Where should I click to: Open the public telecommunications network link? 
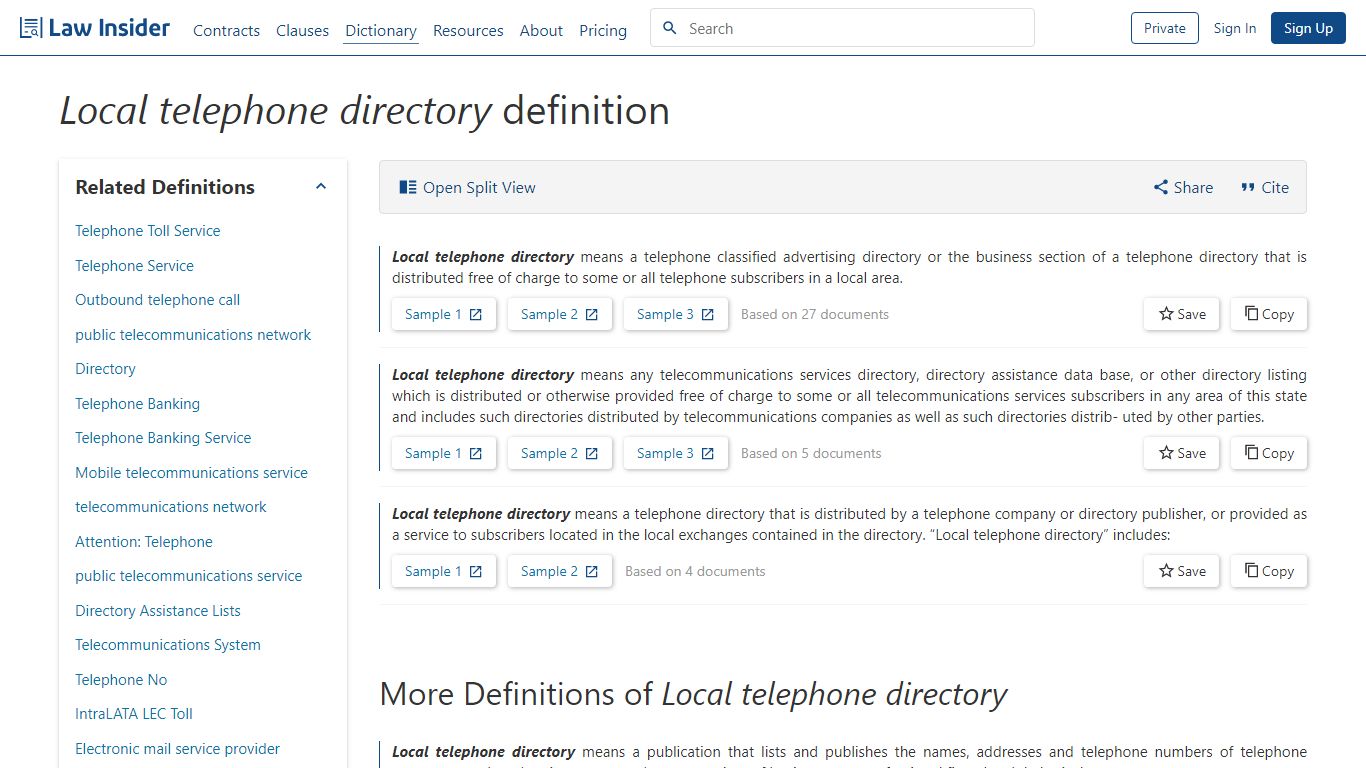tap(193, 335)
